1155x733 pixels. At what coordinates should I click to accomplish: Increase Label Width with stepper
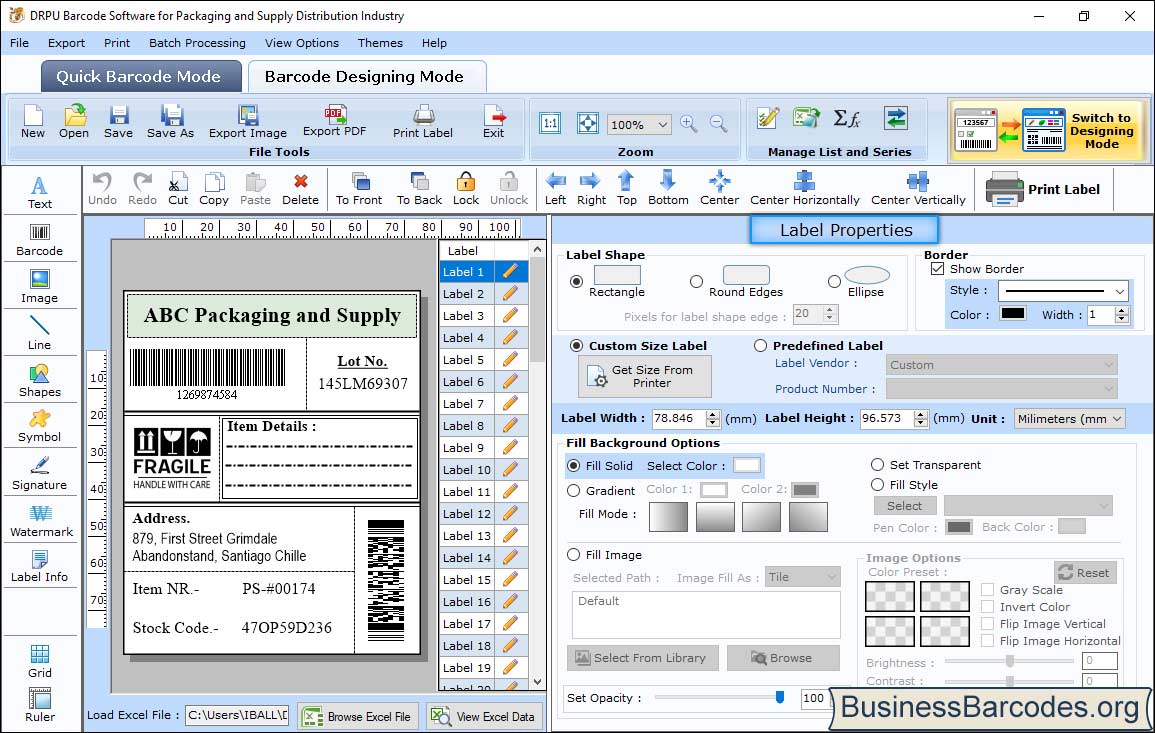click(x=712, y=414)
